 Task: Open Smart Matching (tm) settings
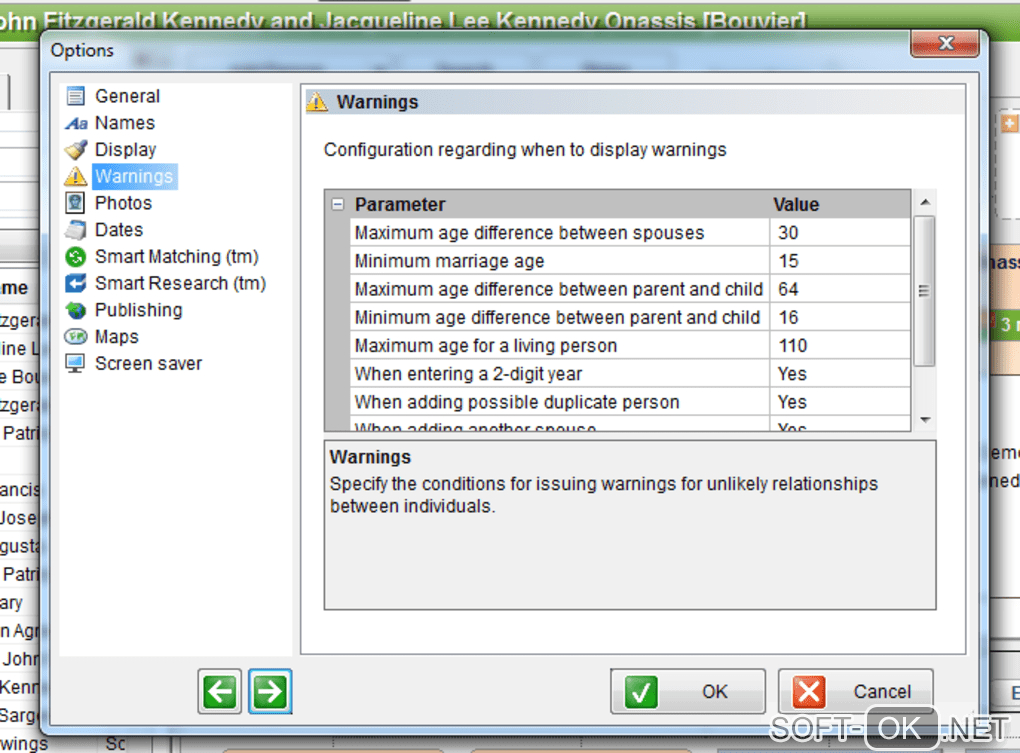[x=177, y=257]
